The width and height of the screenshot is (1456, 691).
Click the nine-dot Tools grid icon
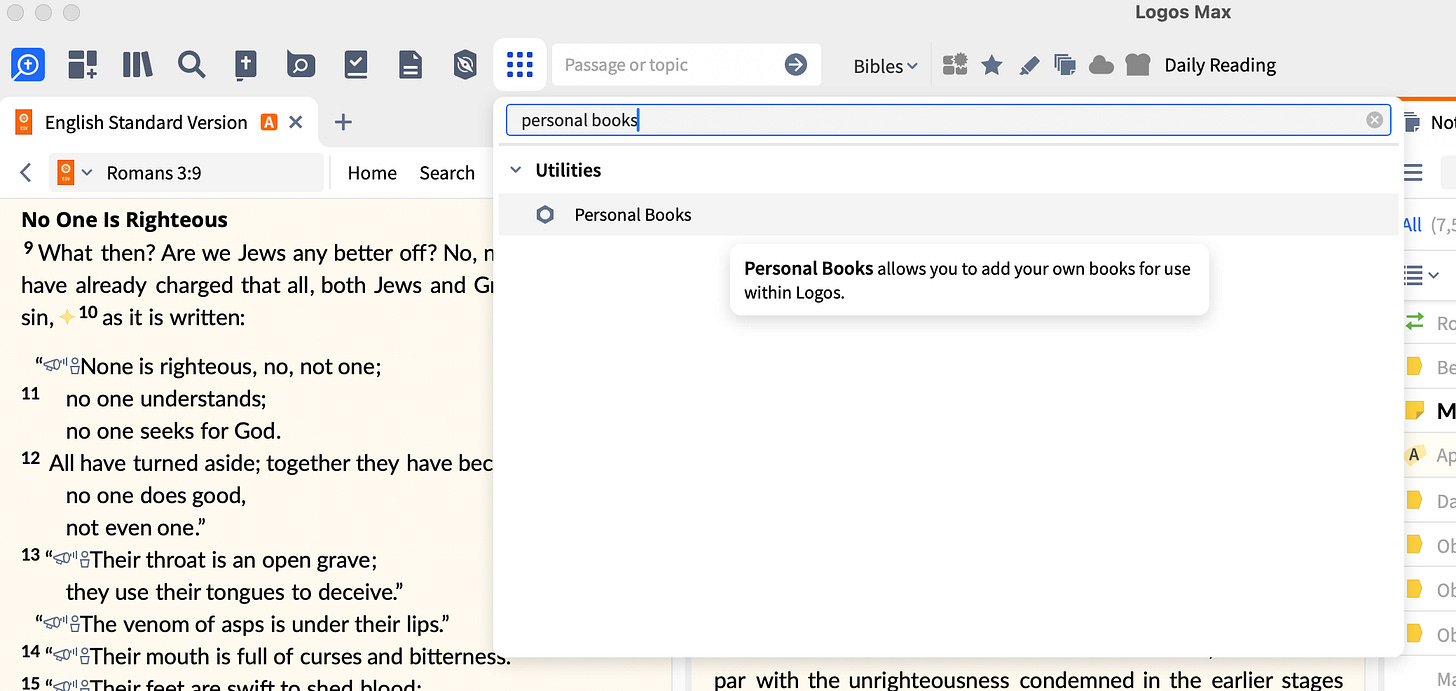point(519,64)
